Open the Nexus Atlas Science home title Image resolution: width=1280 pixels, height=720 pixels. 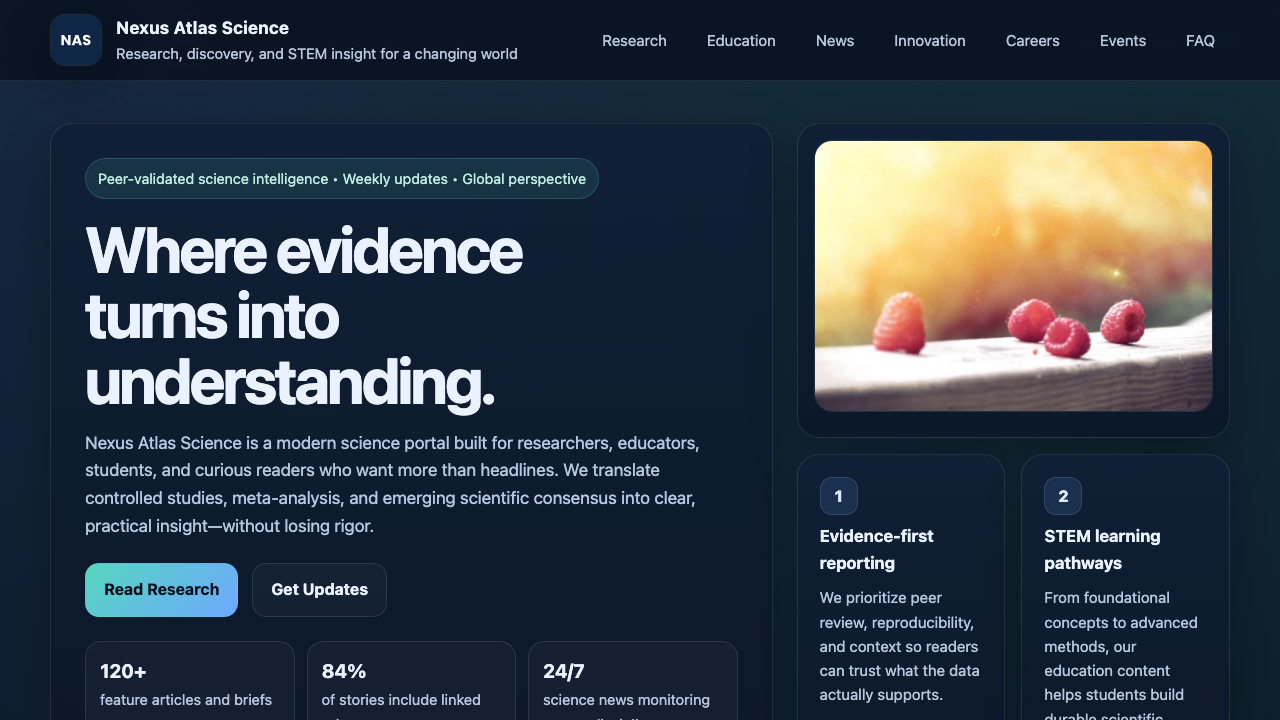click(202, 28)
